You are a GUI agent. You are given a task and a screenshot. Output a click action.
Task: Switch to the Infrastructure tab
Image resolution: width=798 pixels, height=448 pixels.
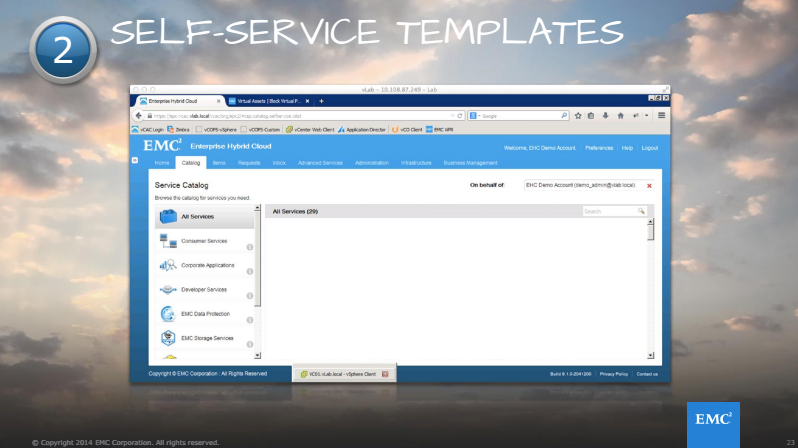pos(416,163)
